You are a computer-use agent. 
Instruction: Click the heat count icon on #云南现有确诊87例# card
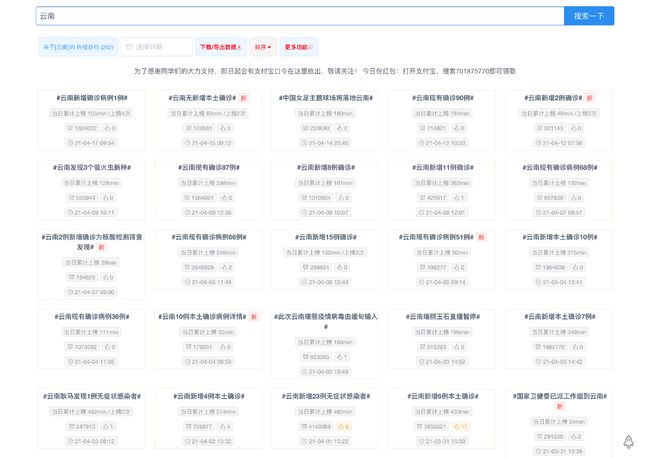pos(187,198)
